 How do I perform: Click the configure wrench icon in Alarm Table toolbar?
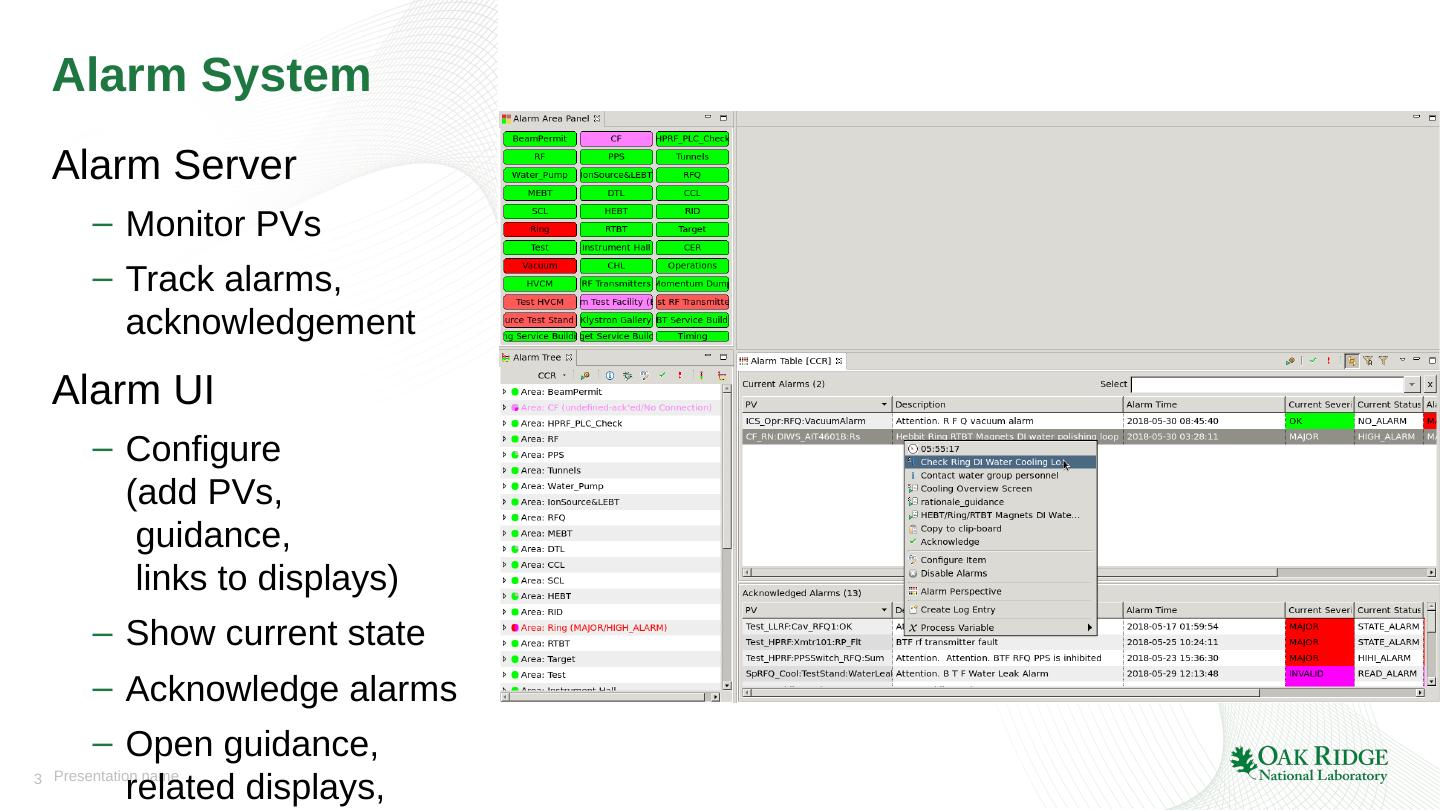[1291, 361]
